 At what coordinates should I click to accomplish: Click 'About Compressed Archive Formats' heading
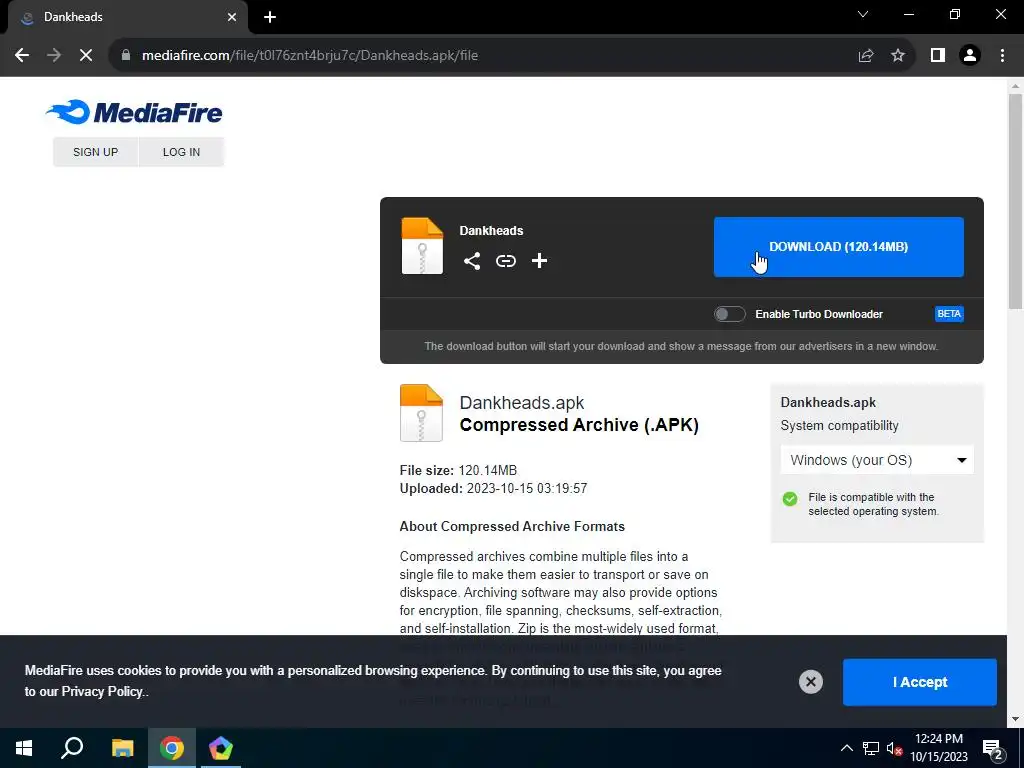[512, 526]
